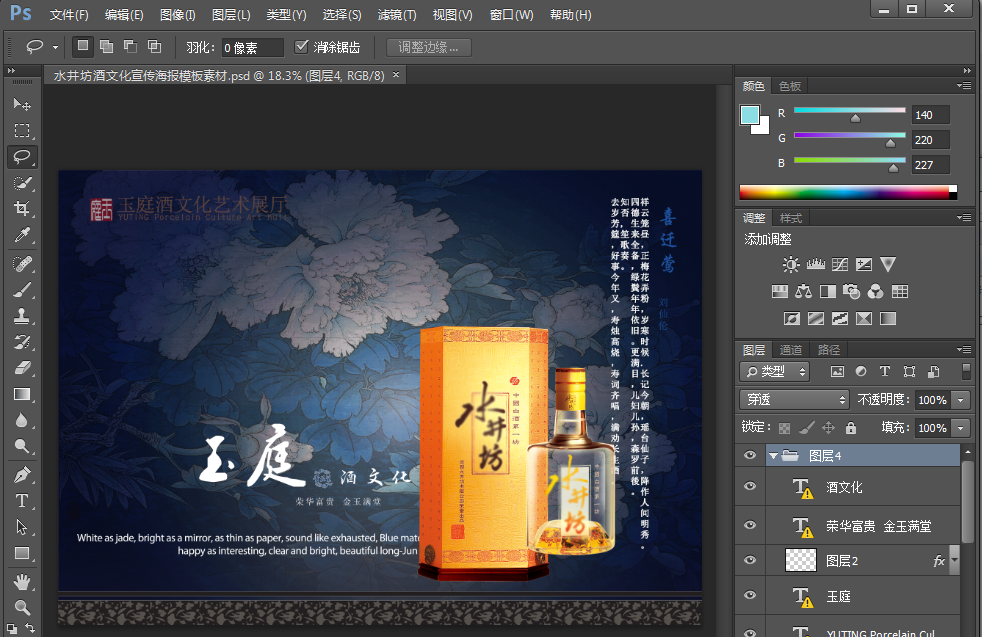Screen dimensions: 982x637
Task: Pick the Eyedropper tool
Action: [x=22, y=235]
